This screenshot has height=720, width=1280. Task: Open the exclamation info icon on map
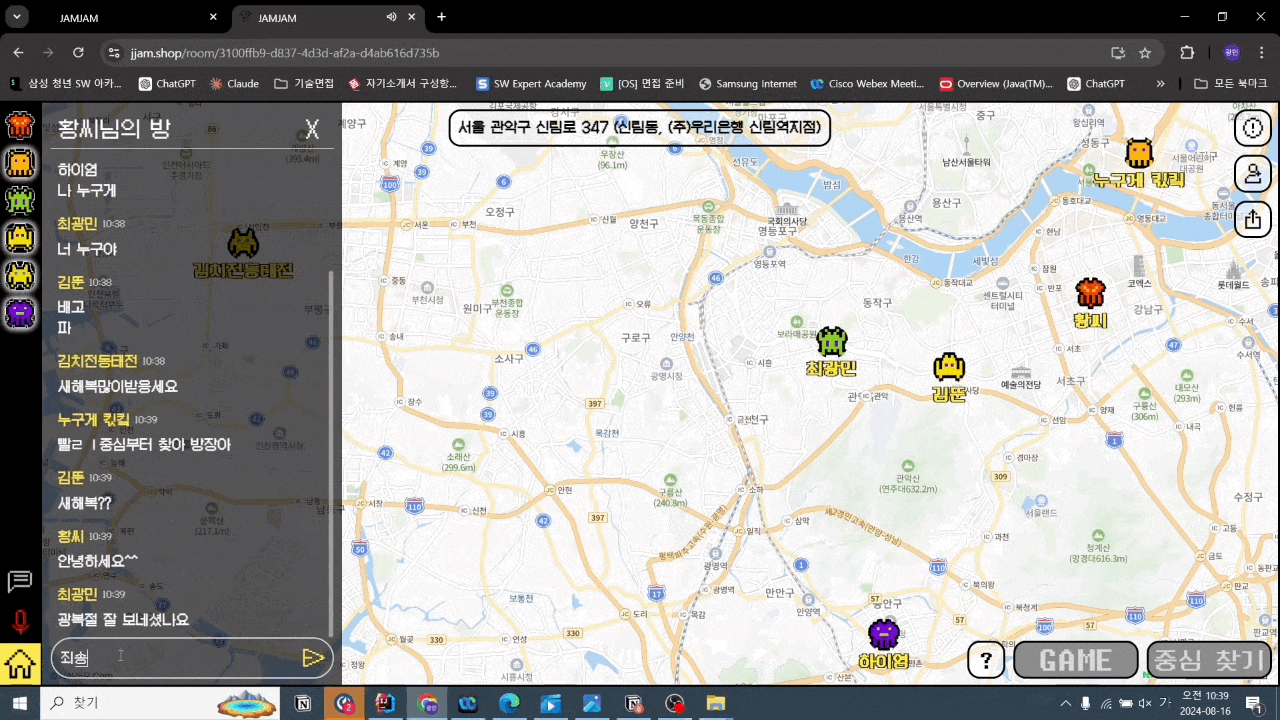[x=1253, y=128]
